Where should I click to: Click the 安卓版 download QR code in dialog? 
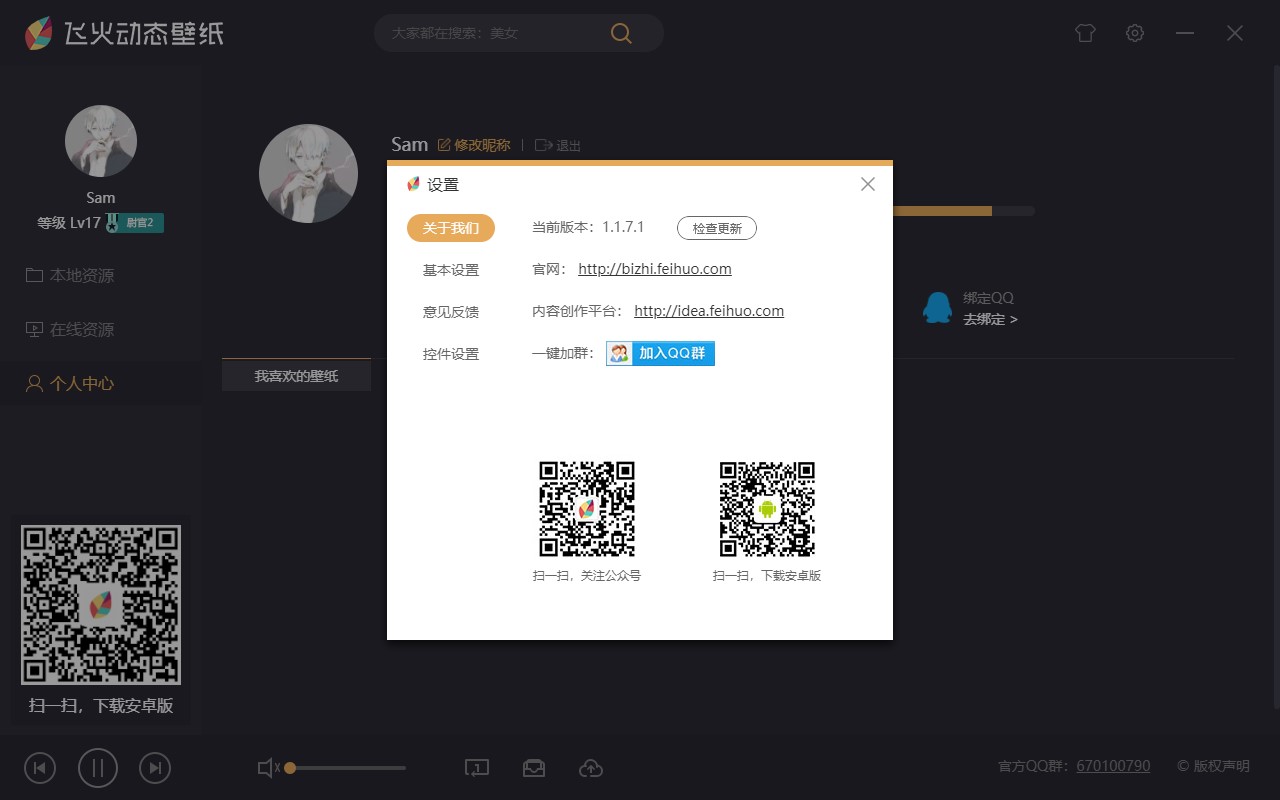(767, 509)
